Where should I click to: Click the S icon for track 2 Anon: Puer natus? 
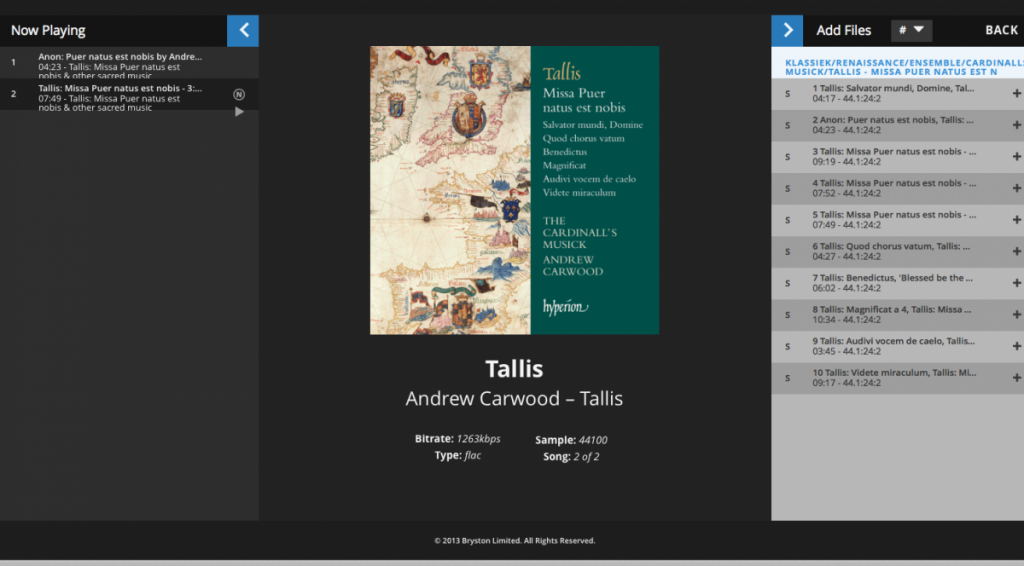point(788,125)
